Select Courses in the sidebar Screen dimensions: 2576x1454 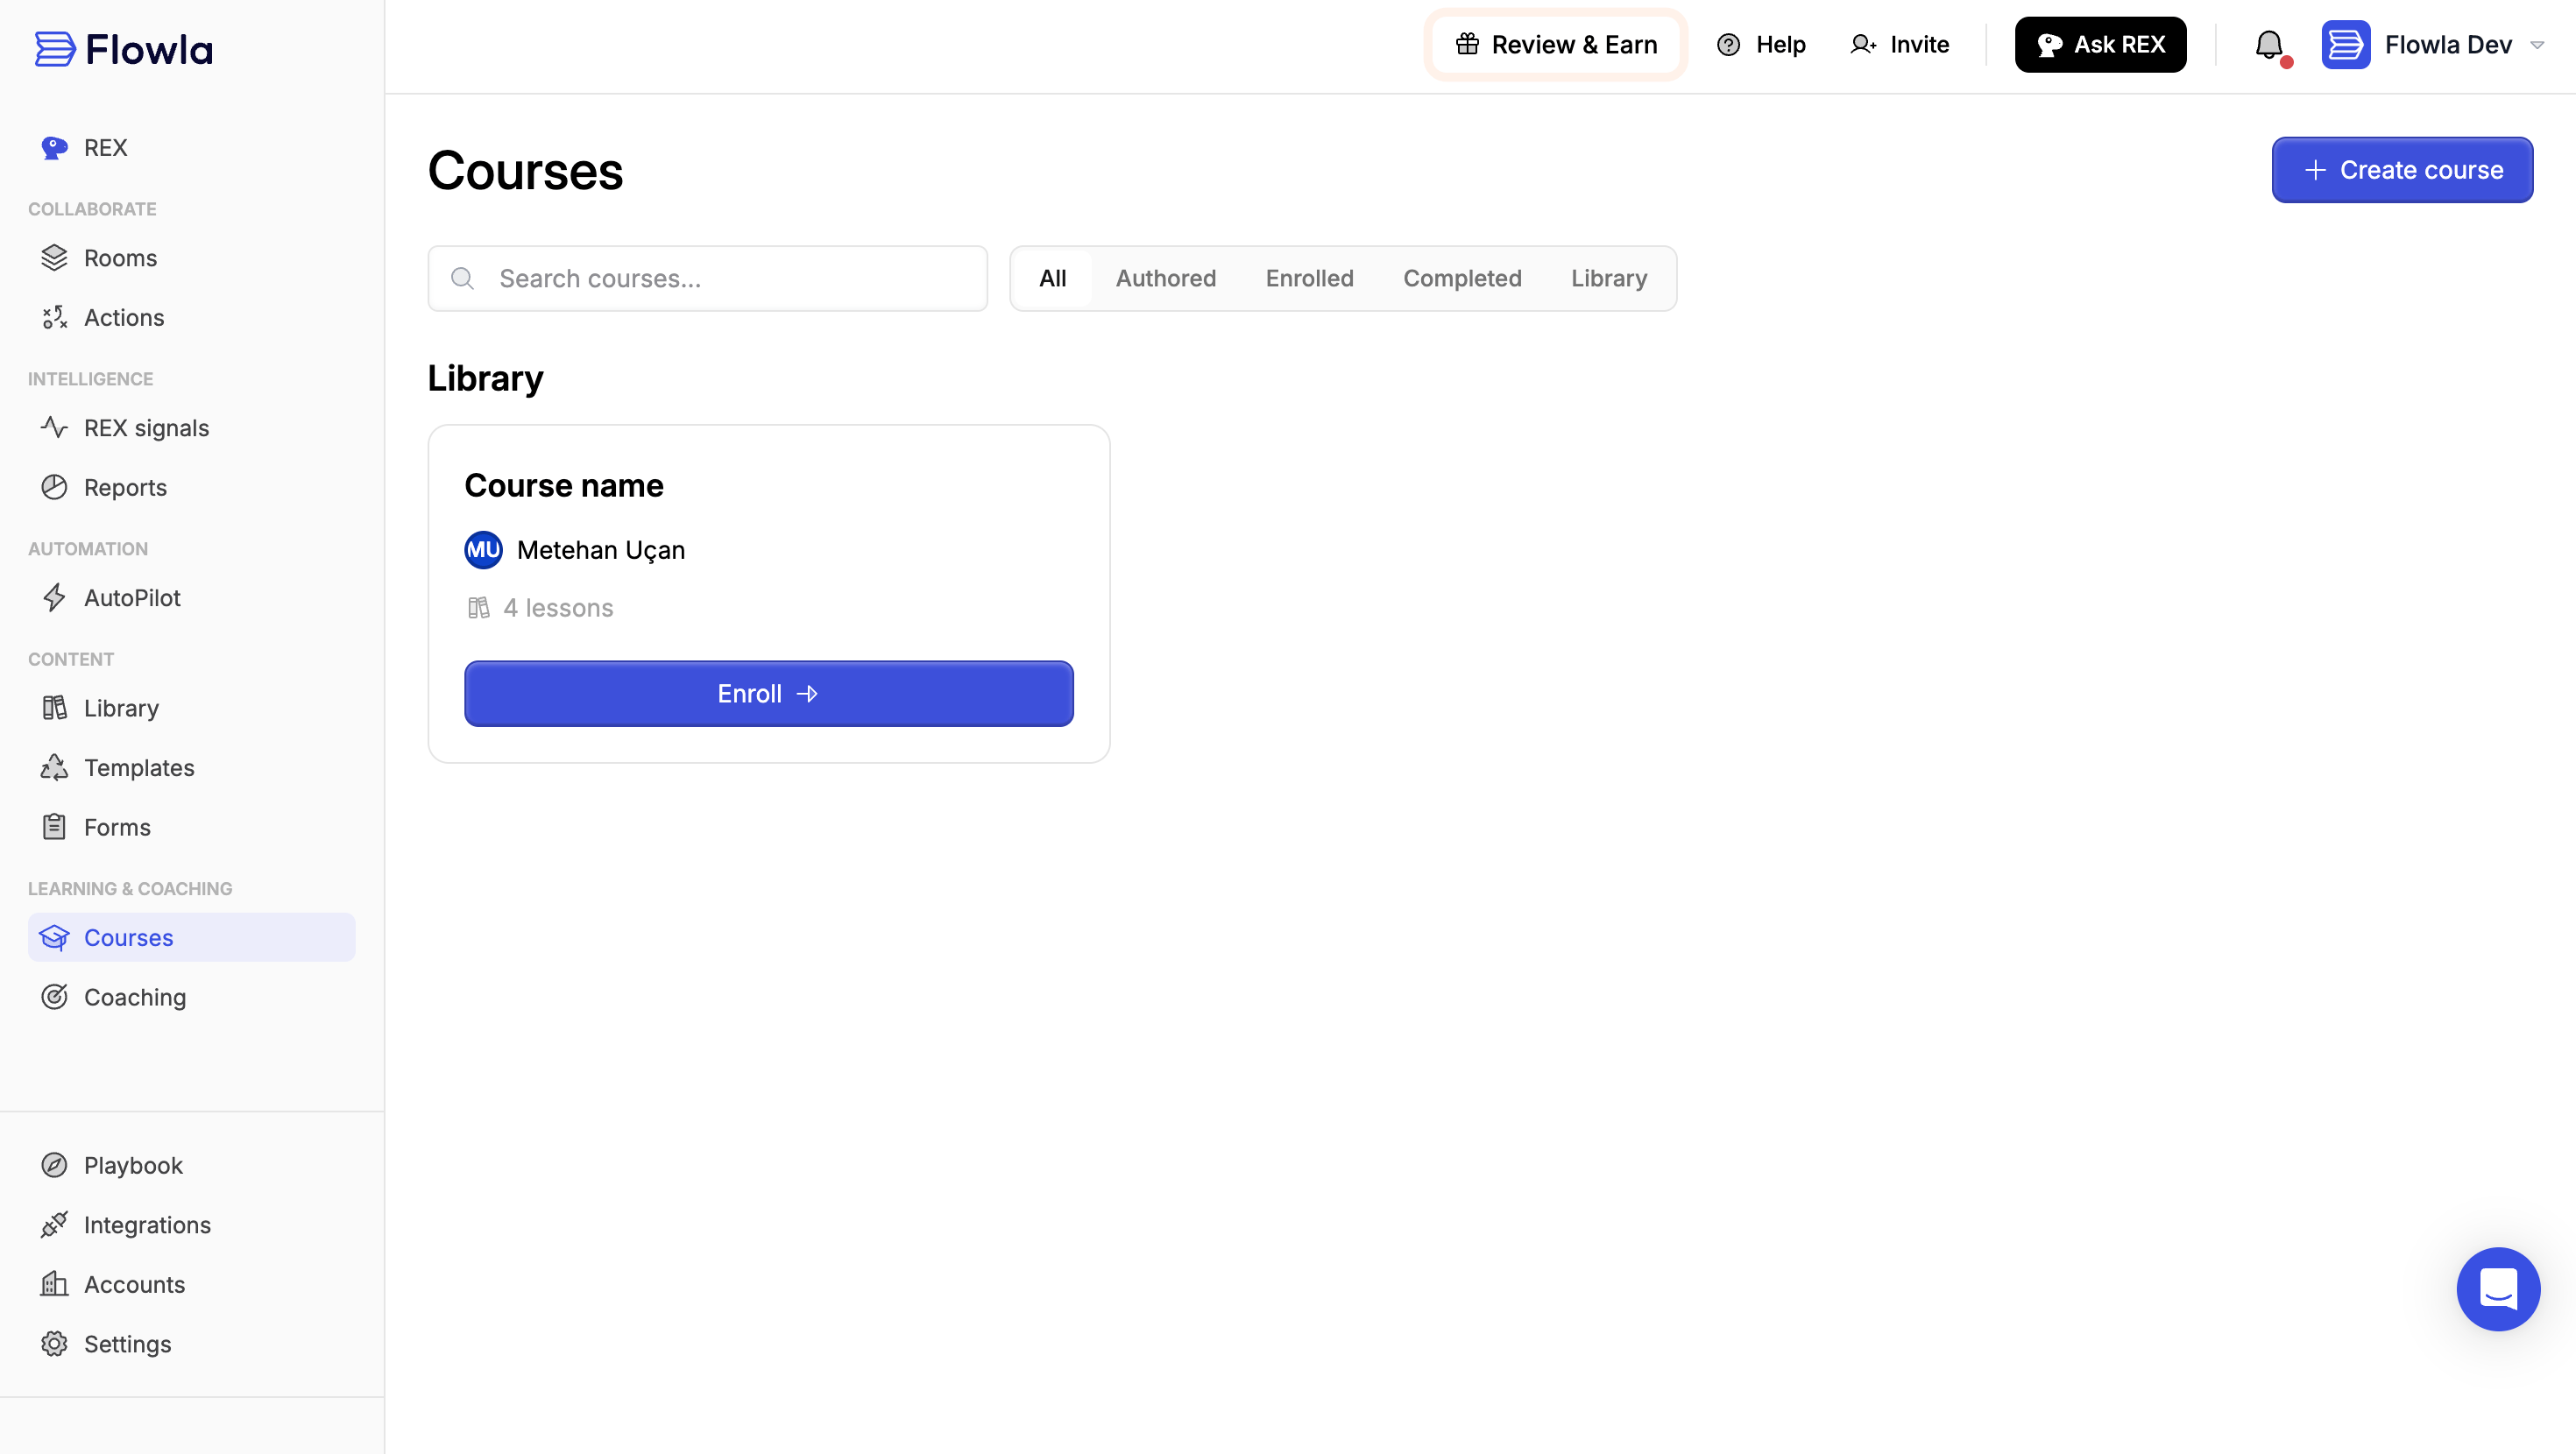(191, 937)
